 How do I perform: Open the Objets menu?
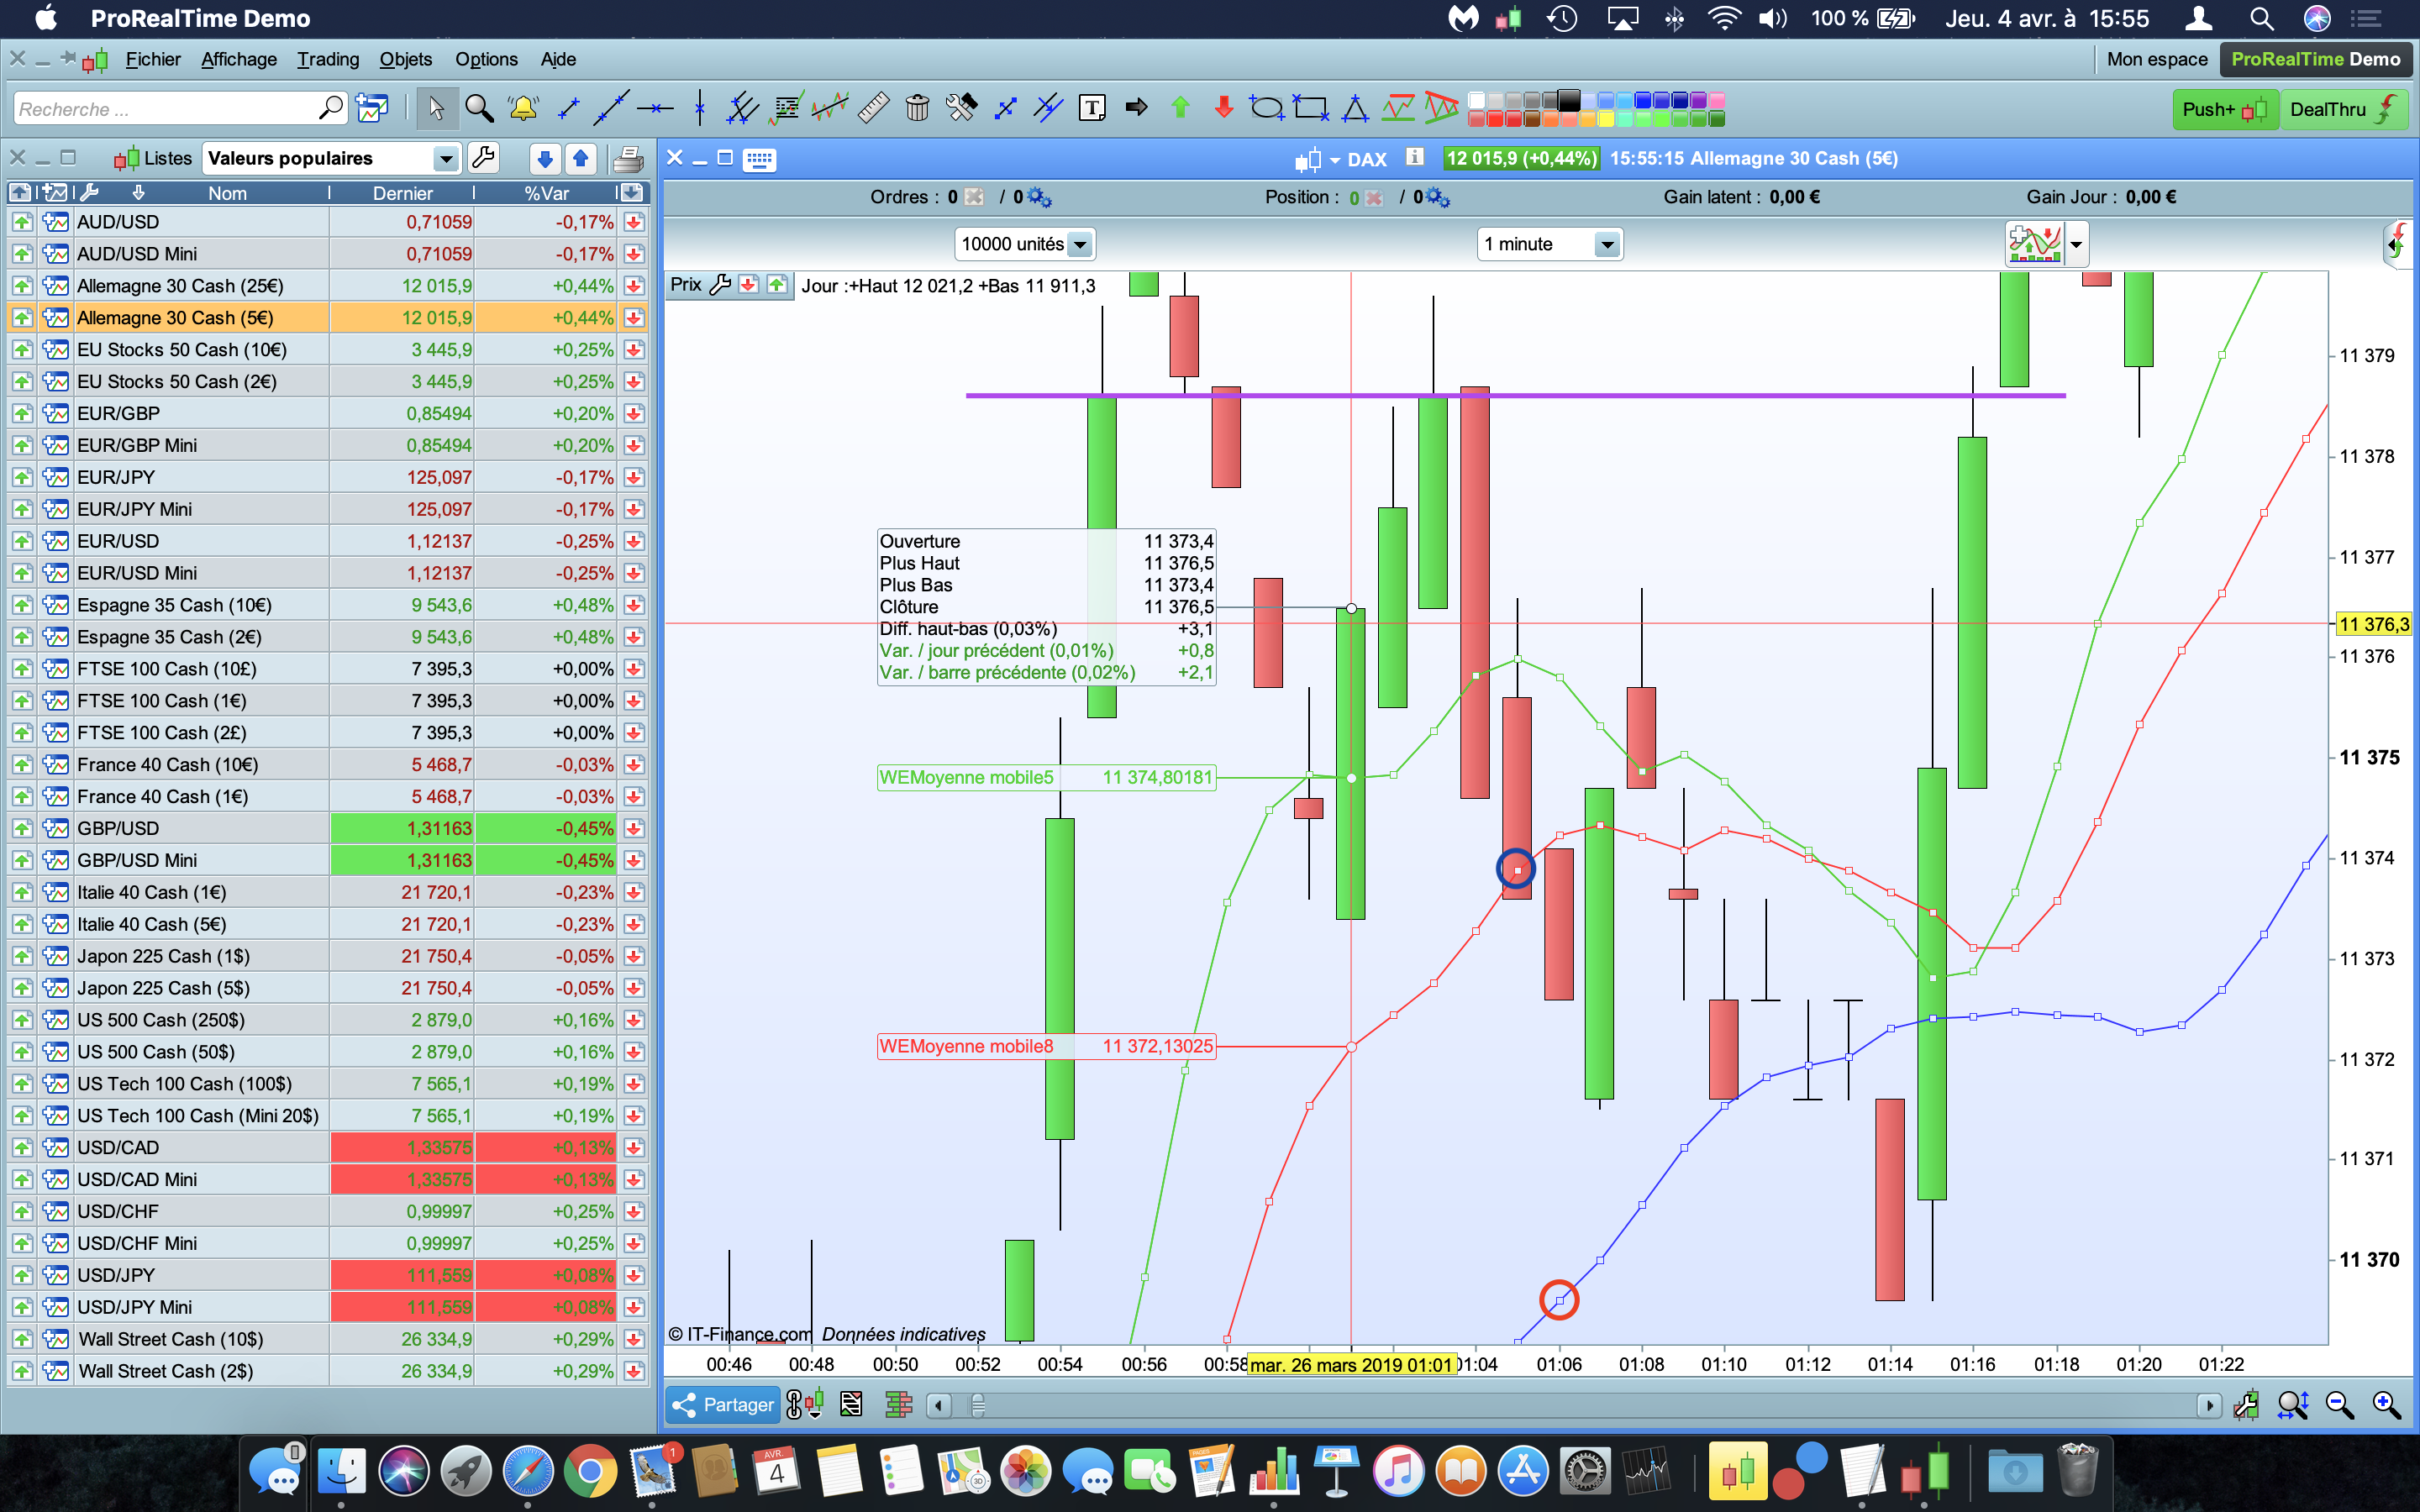point(405,59)
